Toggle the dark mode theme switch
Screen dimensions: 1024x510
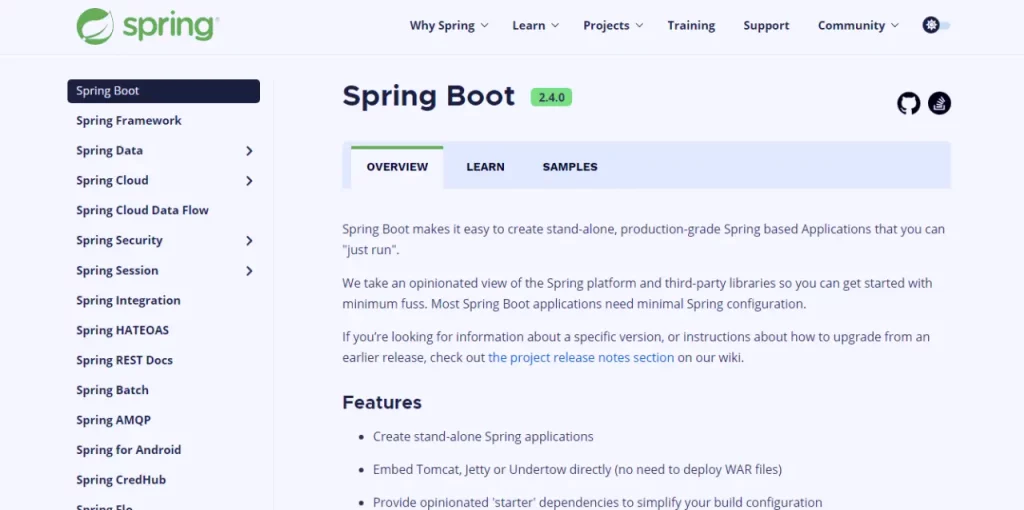click(936, 25)
